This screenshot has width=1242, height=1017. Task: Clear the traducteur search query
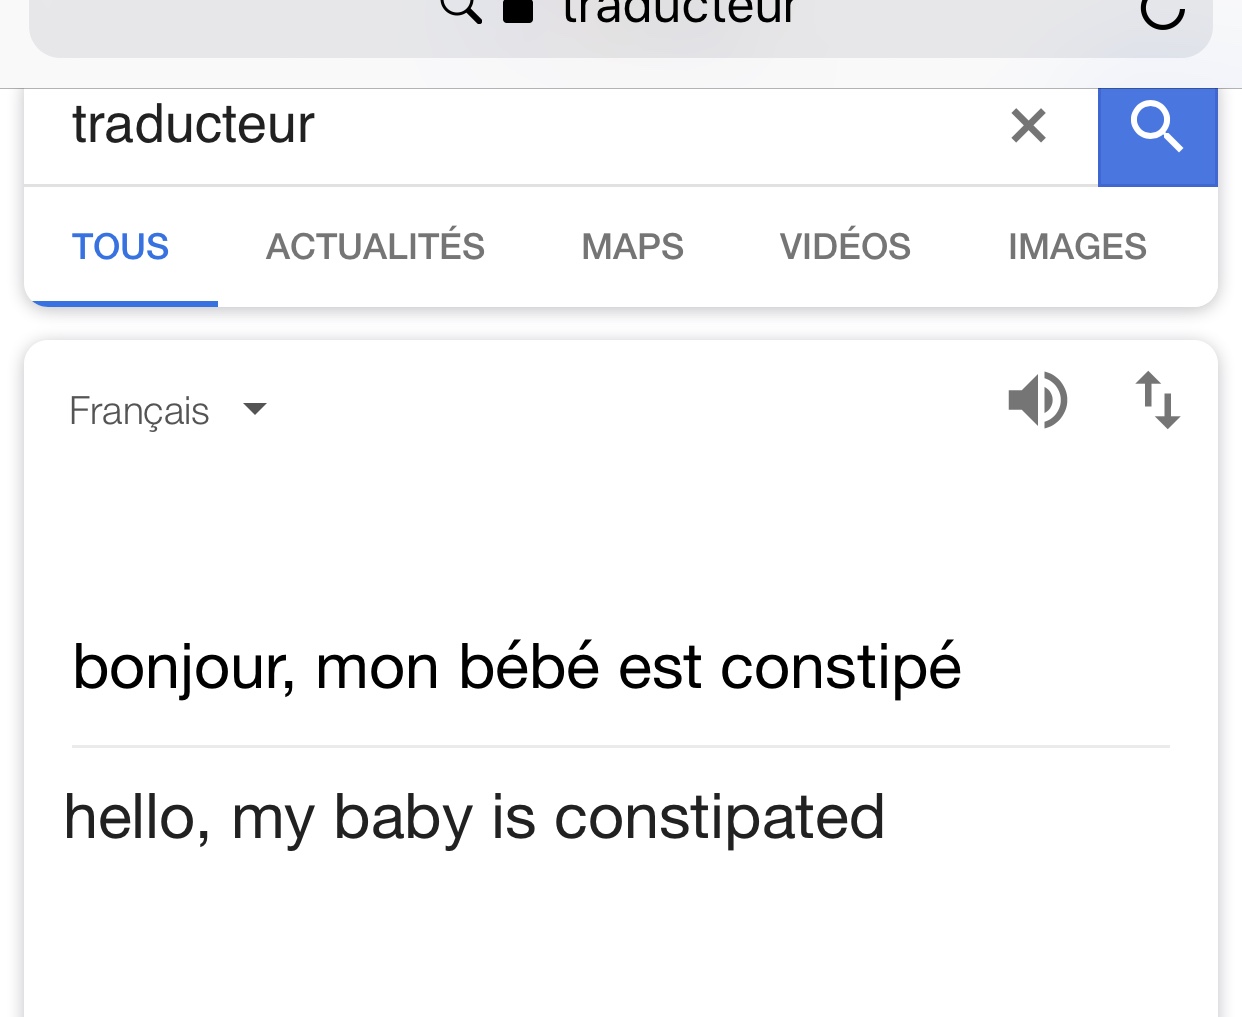pyautogui.click(x=1028, y=126)
